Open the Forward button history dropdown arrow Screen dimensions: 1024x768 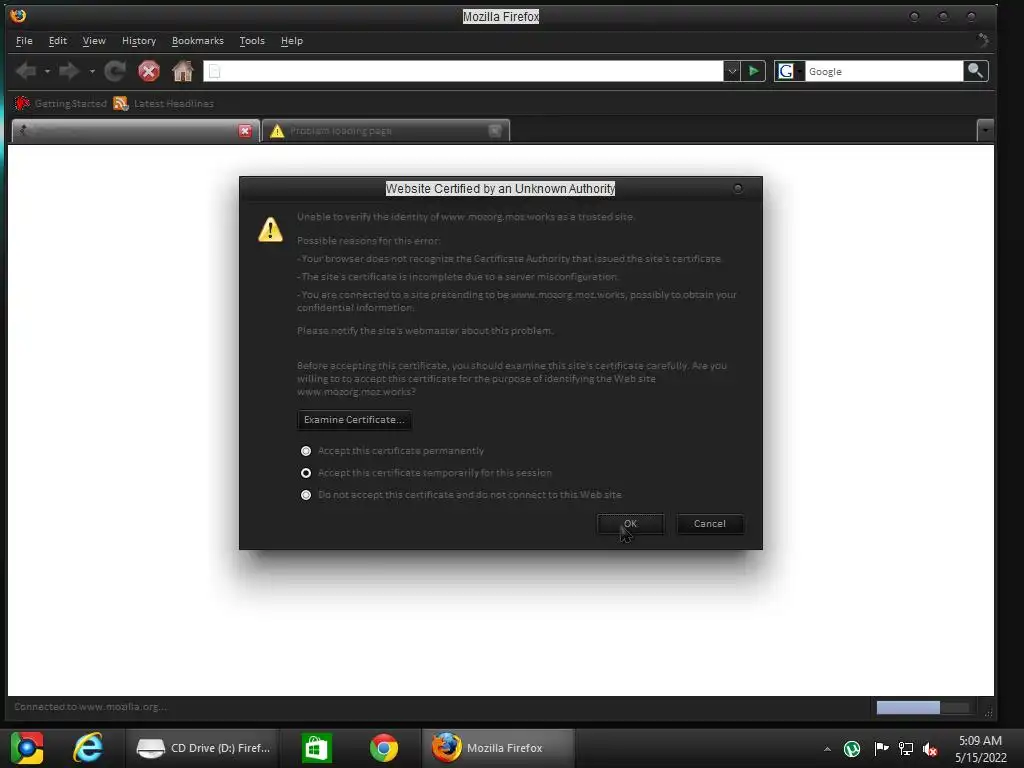click(x=92, y=71)
